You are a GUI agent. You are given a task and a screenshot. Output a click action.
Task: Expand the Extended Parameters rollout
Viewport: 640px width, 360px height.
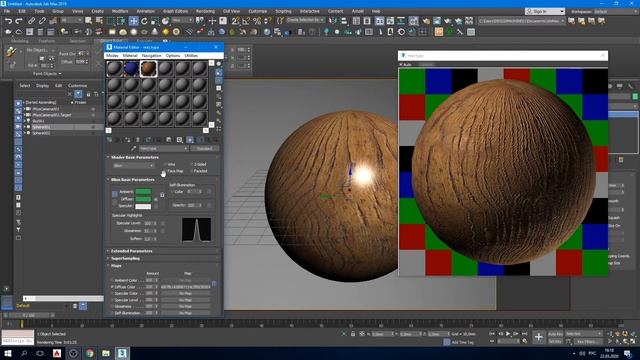pos(131,251)
